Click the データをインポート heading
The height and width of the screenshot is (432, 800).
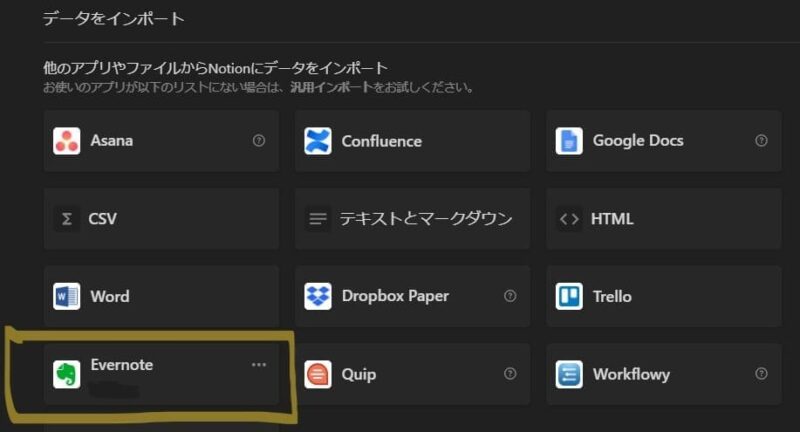point(113,19)
